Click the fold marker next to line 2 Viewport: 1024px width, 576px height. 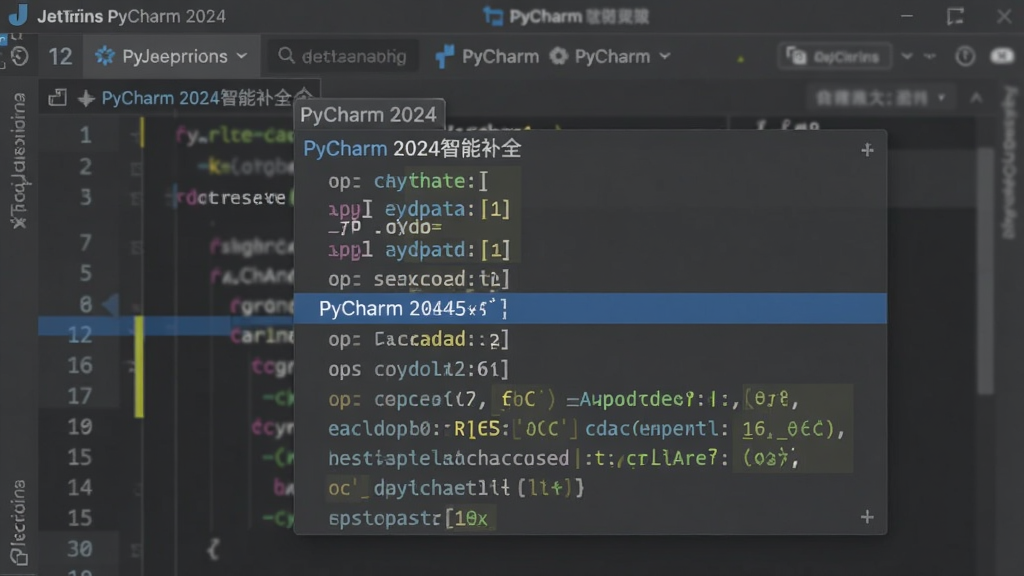136,168
